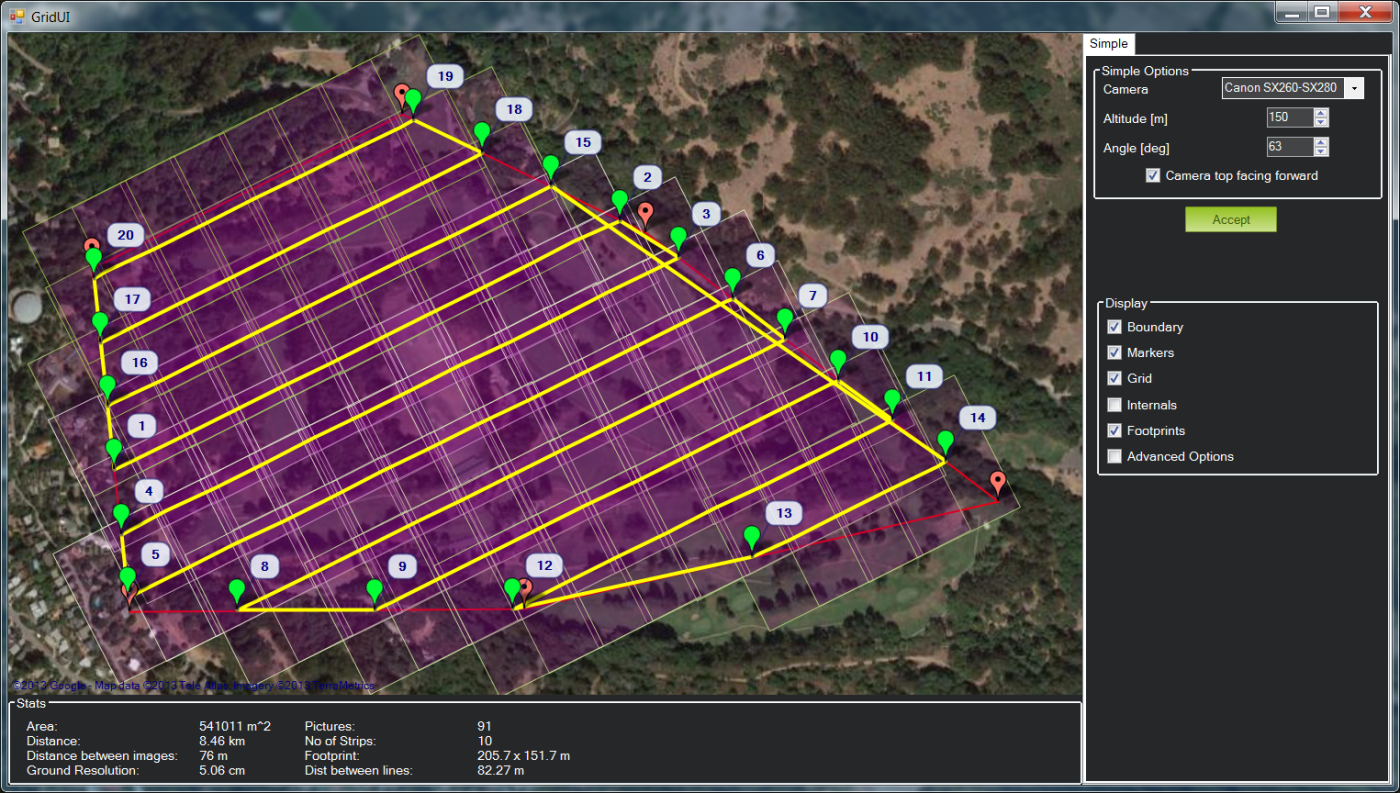Click the red boundary marker near waypoint 2
The width and height of the screenshot is (1400, 793).
coord(646,216)
